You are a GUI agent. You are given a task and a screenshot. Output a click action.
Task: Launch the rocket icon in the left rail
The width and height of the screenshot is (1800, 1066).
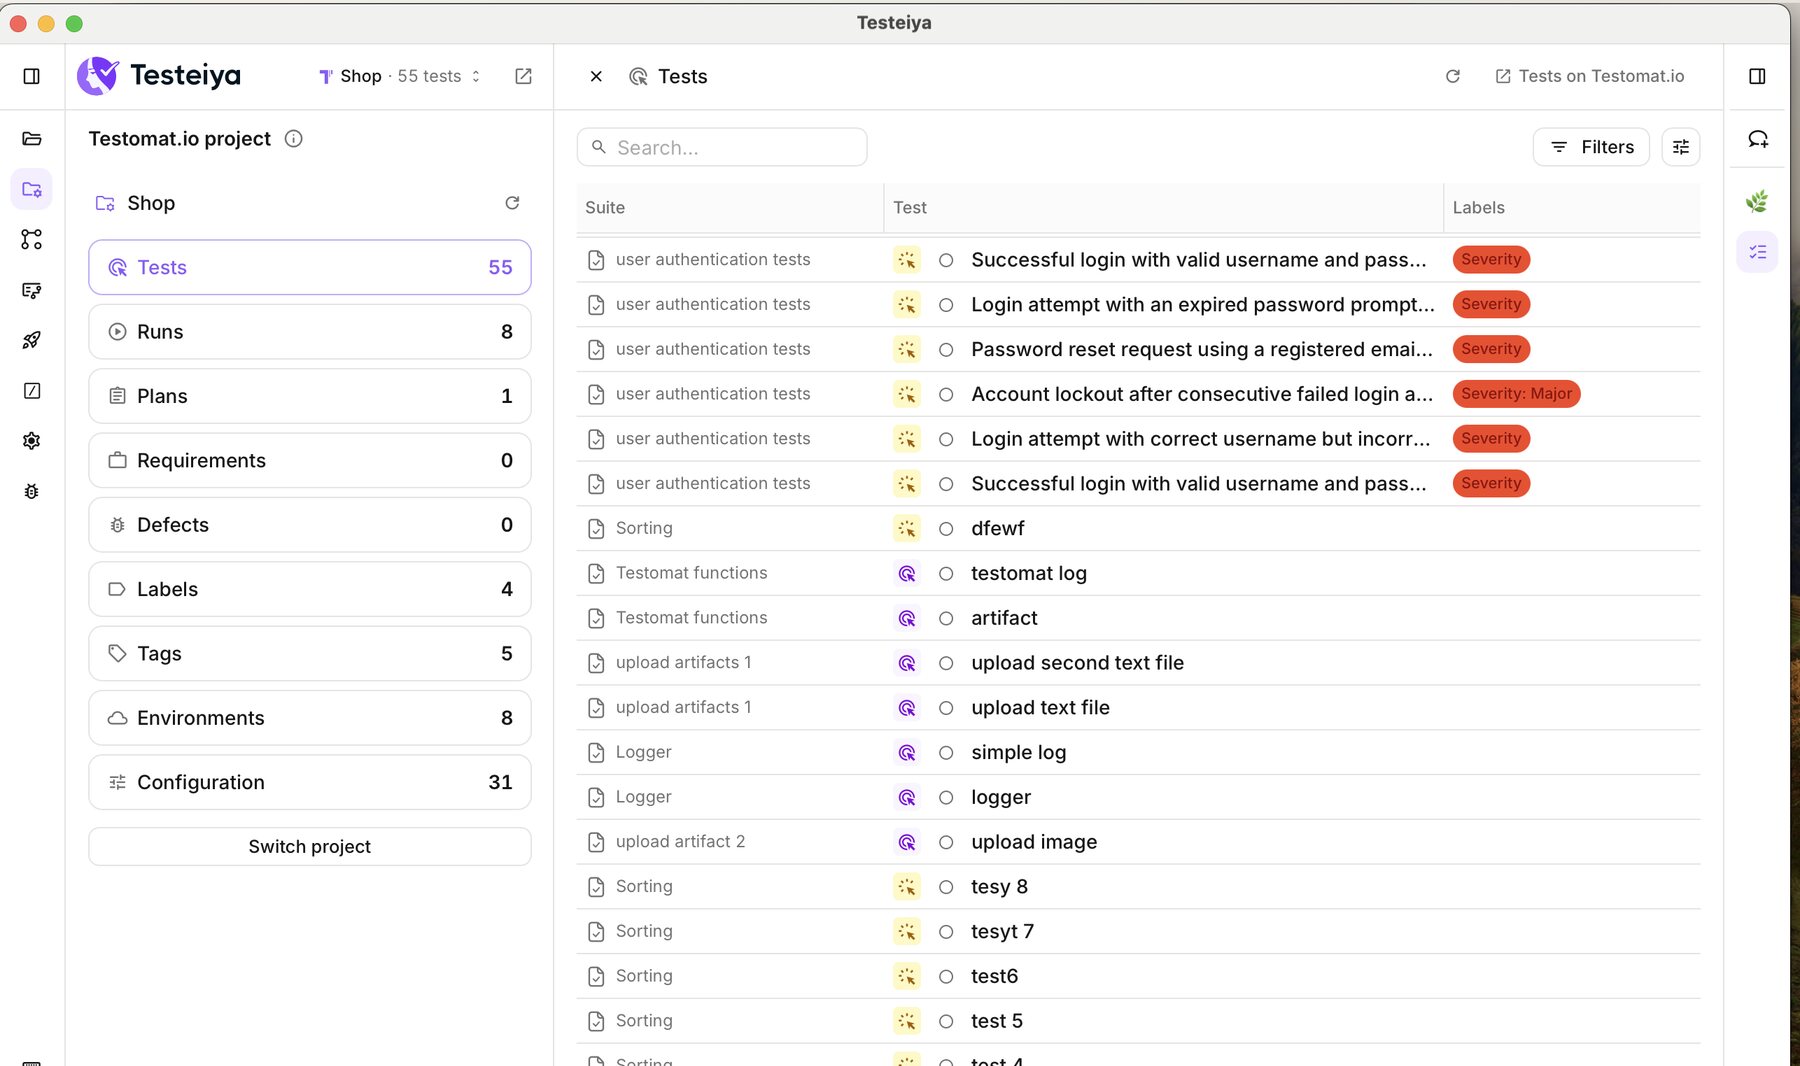pos(31,340)
